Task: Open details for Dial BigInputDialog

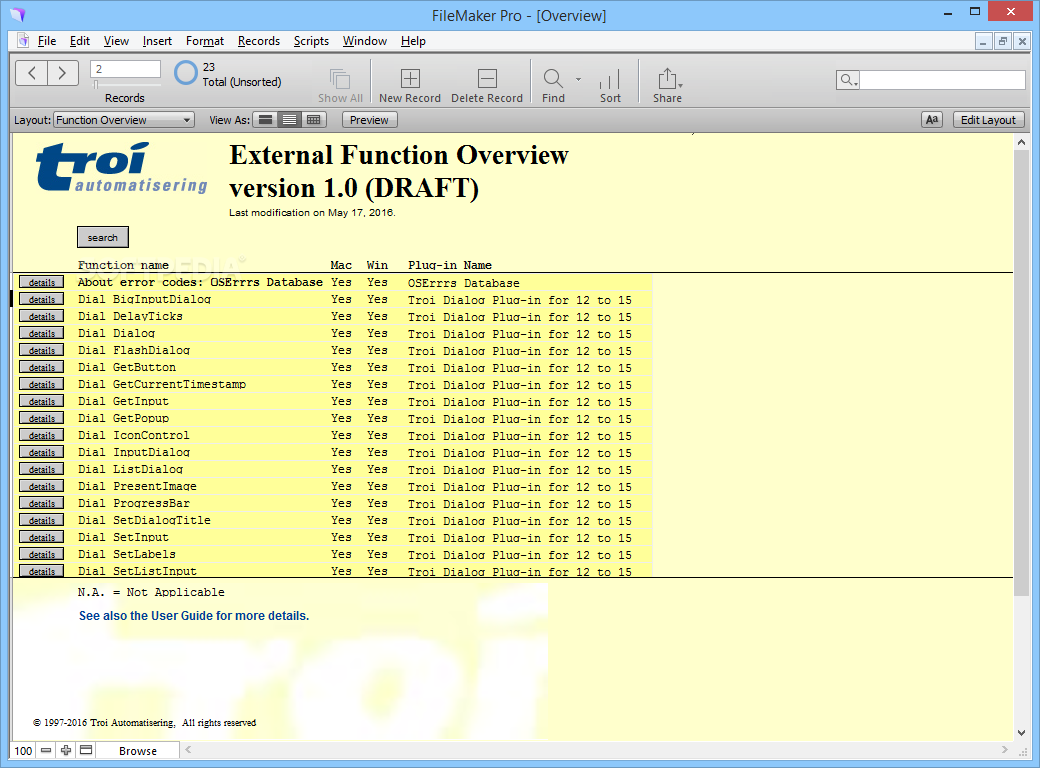Action: click(x=42, y=300)
